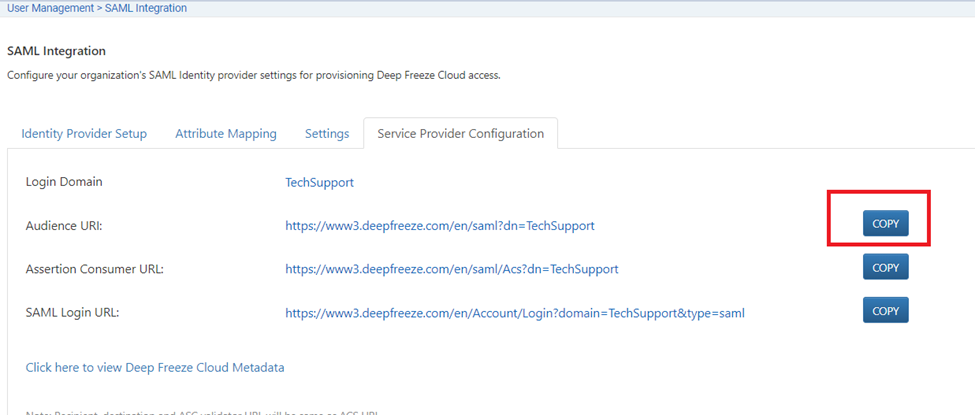Click the SAML Integration breadcrumb item
Image resolution: width=975 pixels, height=415 pixels.
146,8
